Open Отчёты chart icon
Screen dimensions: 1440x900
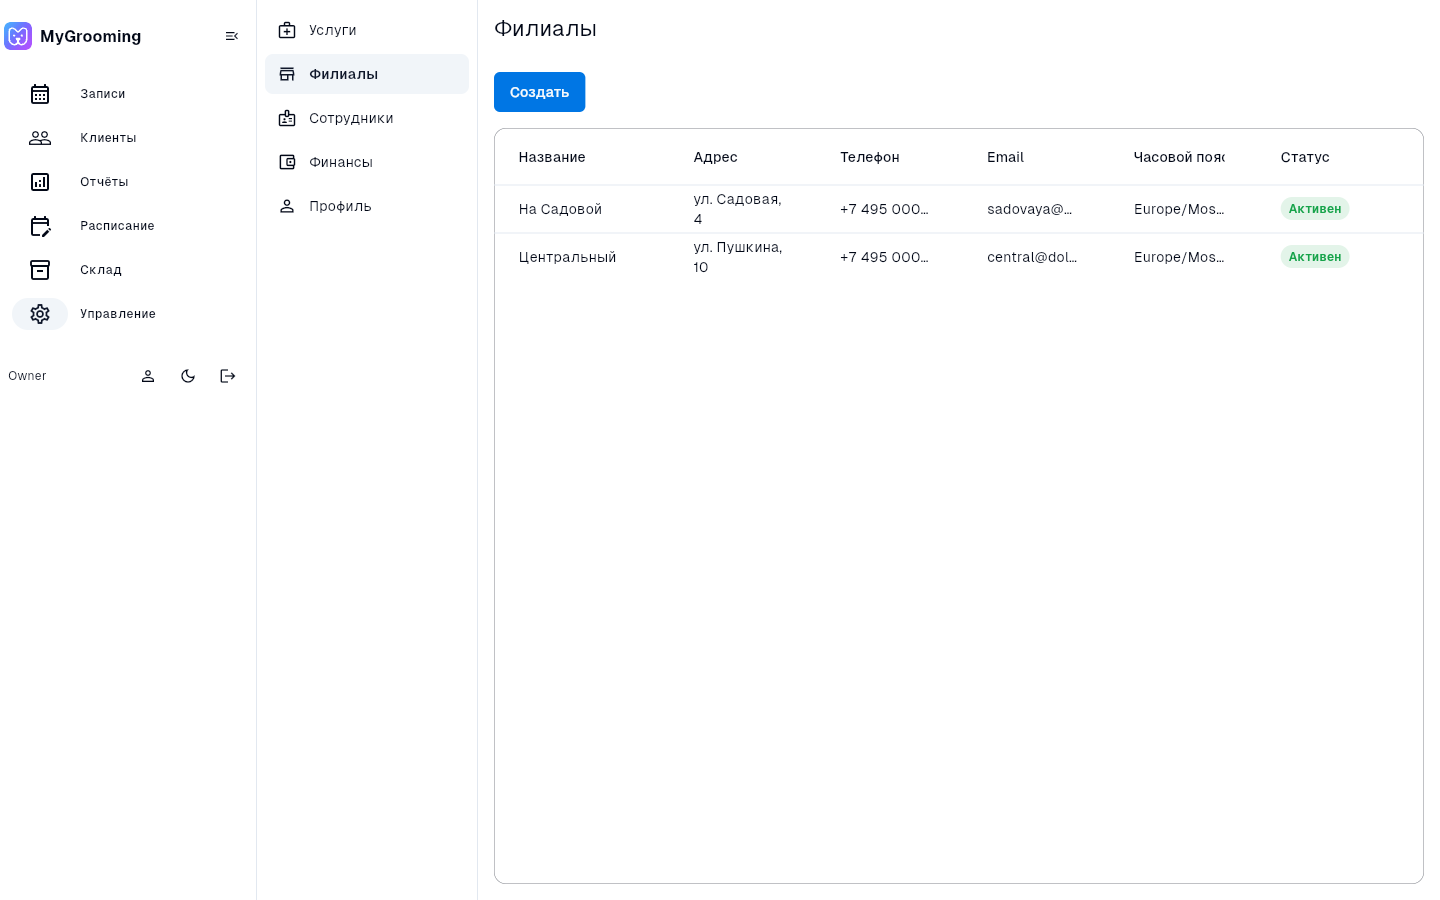click(40, 182)
